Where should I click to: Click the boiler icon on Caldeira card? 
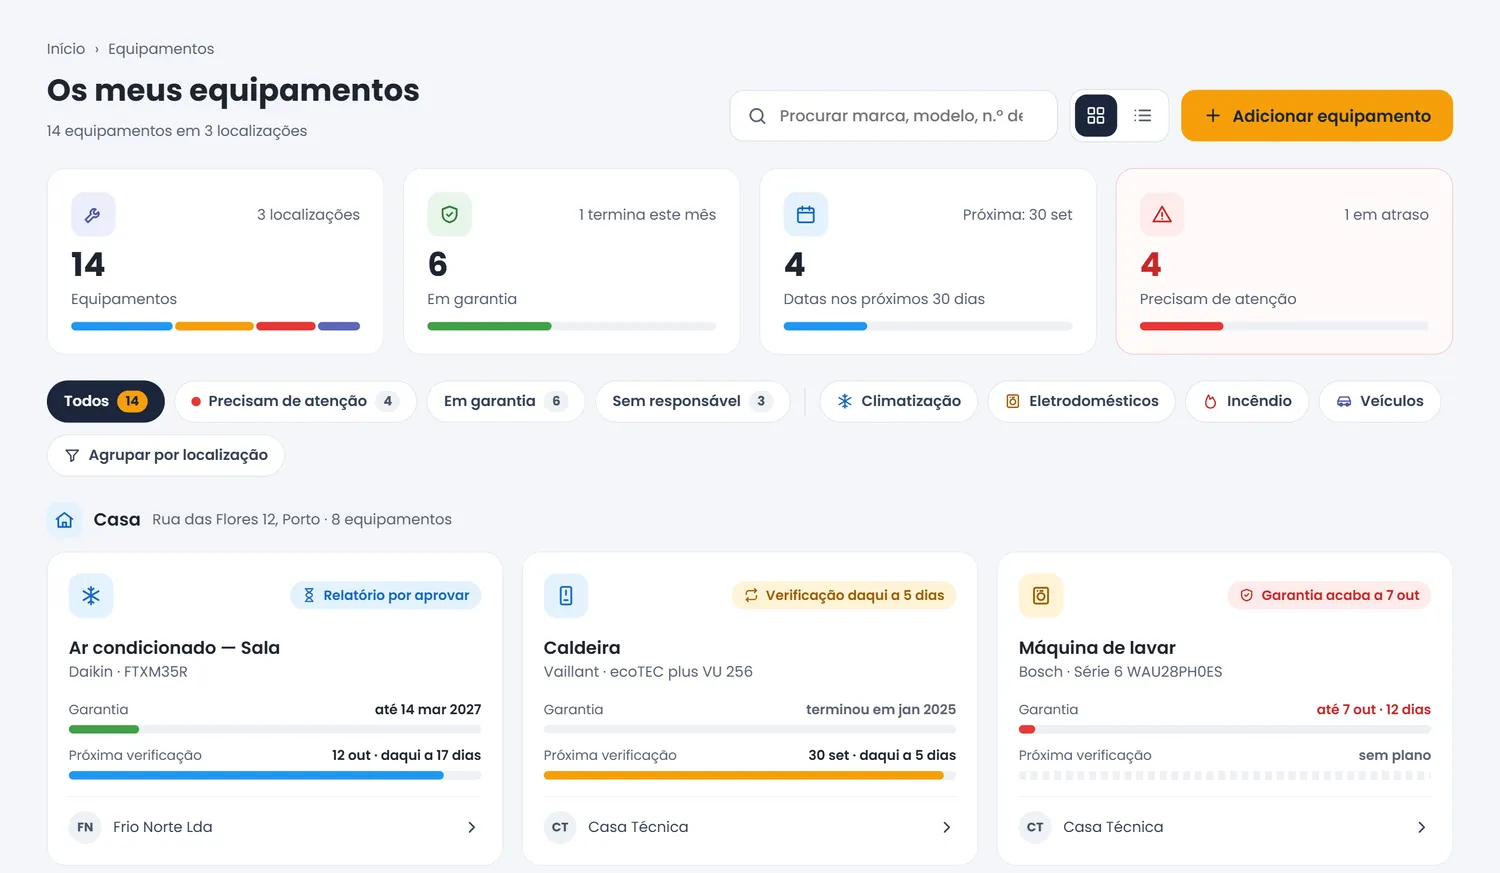(566, 596)
